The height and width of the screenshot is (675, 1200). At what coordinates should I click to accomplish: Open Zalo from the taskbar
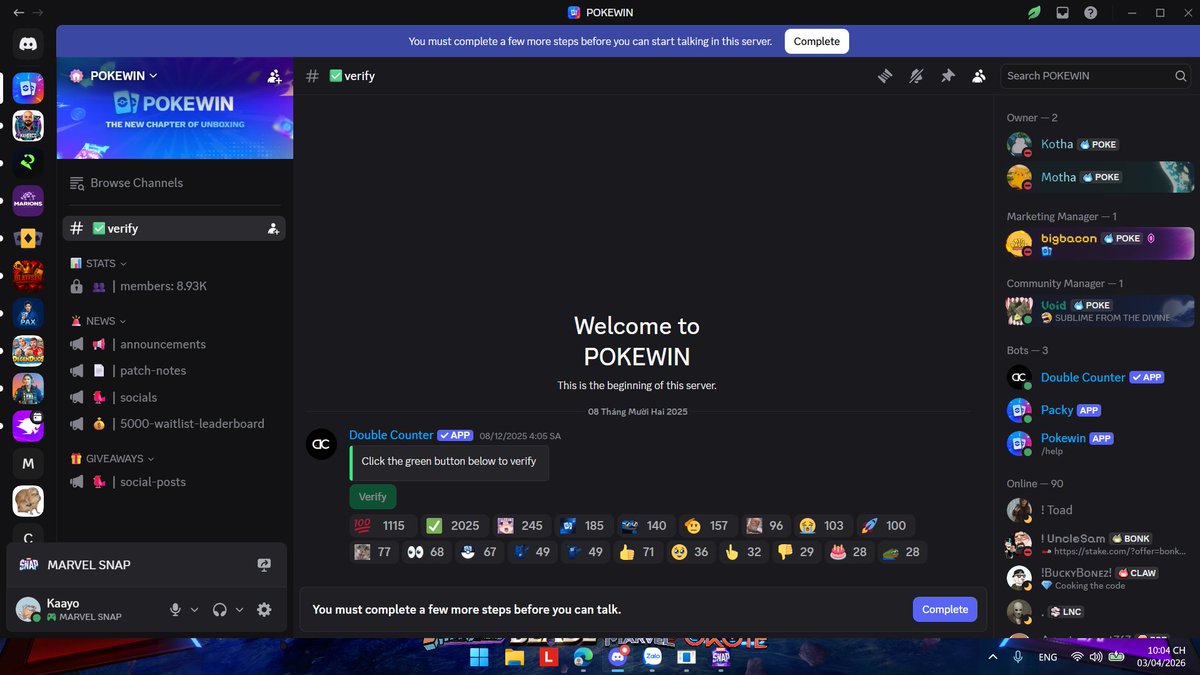click(x=653, y=657)
